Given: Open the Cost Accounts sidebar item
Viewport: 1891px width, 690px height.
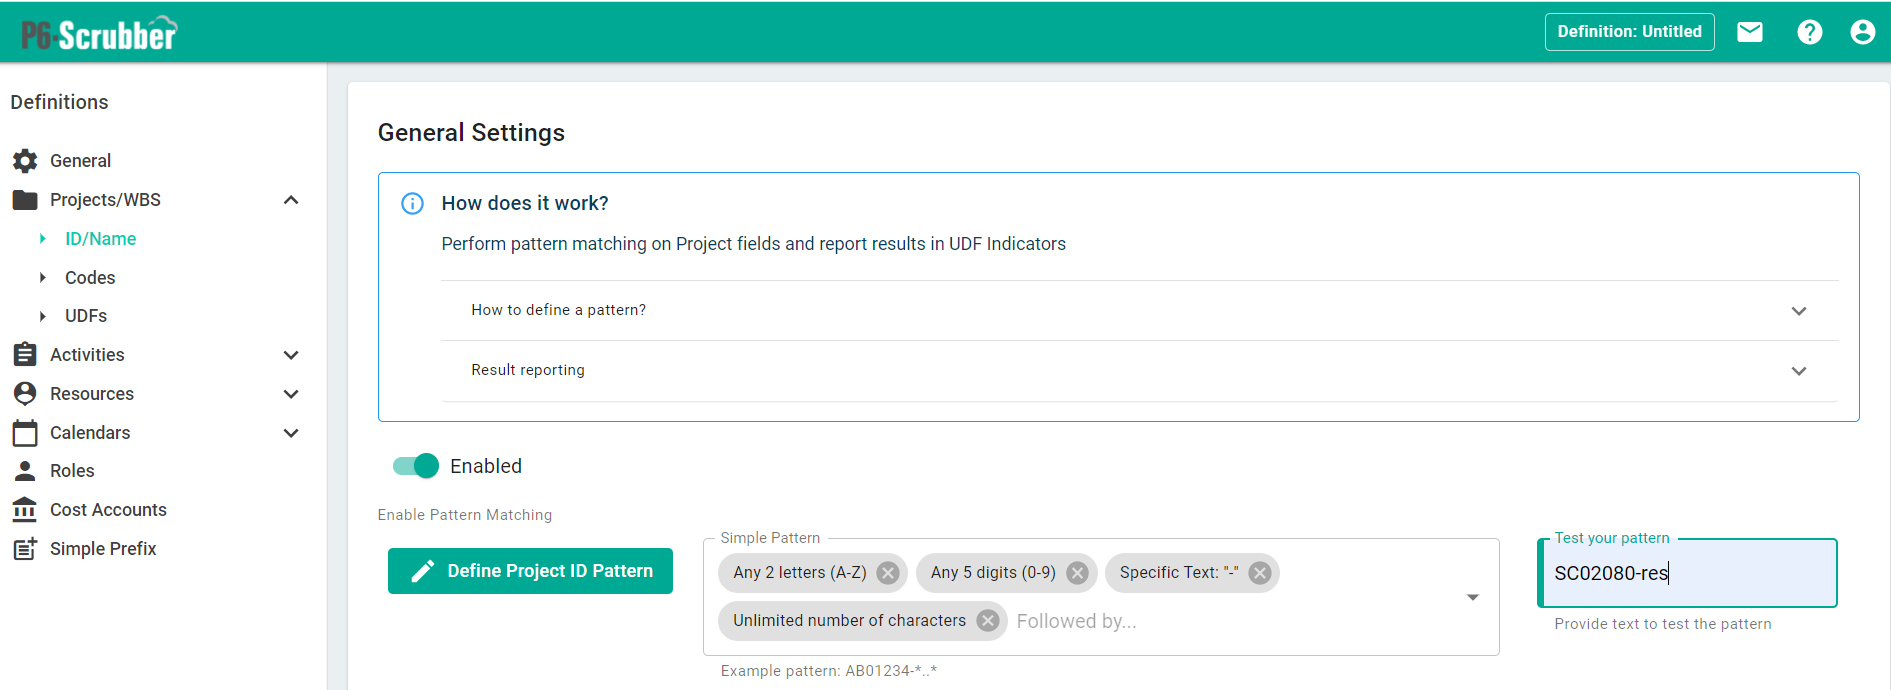Looking at the screenshot, I should (x=108, y=510).
